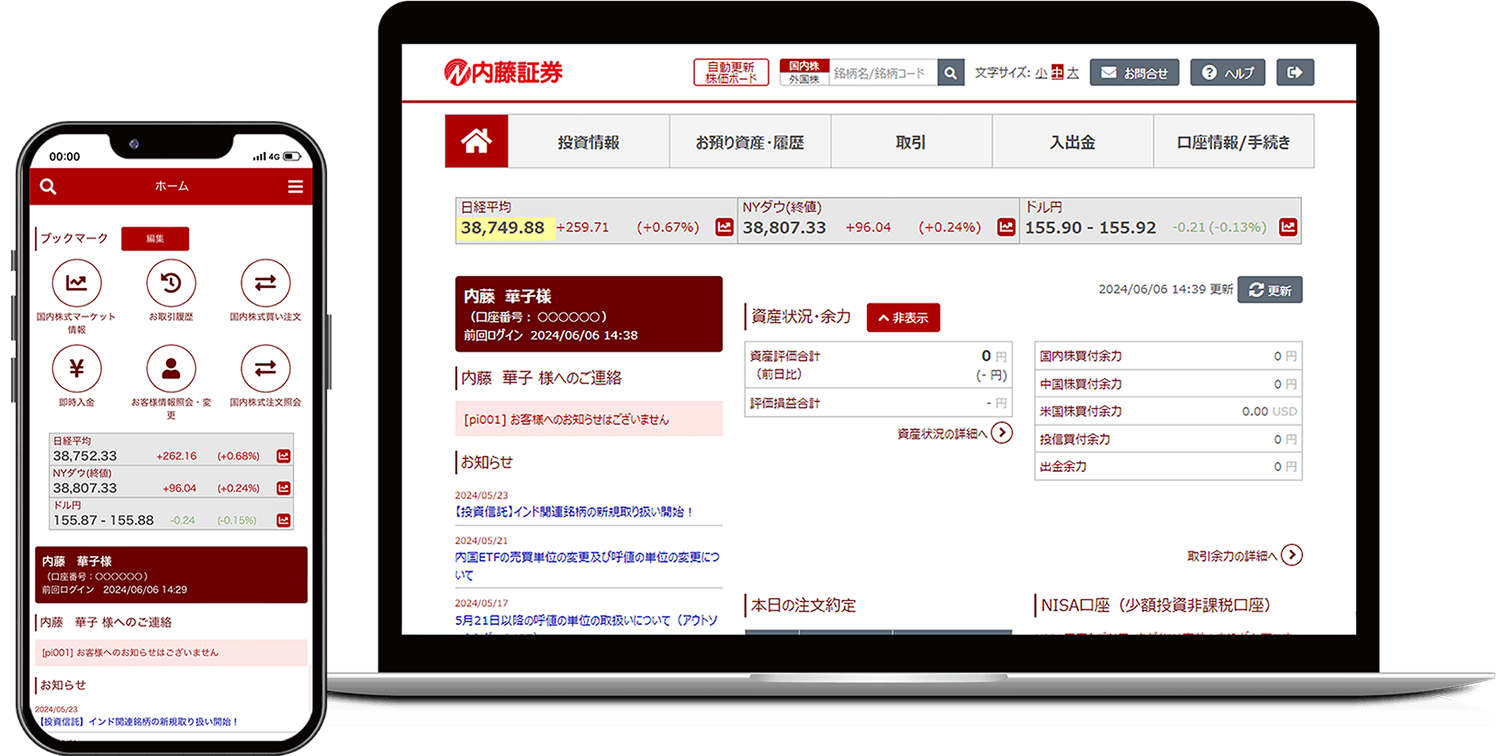Image resolution: width=1500 pixels, height=756 pixels.
Task: Open the インド関連銘柄 news link on desktop
Action: click(x=574, y=512)
